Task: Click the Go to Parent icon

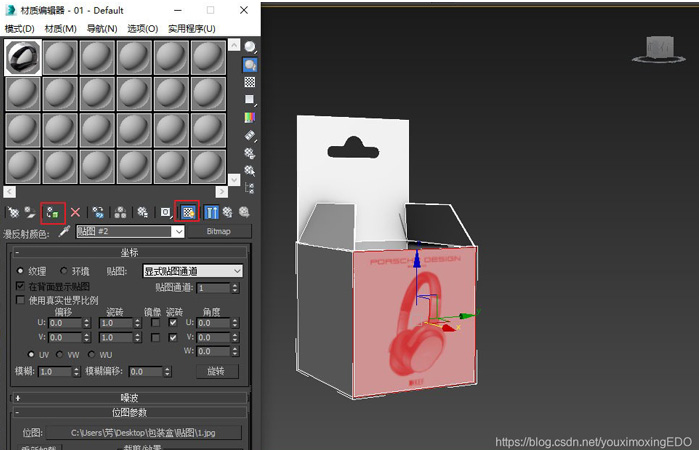Action: tap(227, 212)
